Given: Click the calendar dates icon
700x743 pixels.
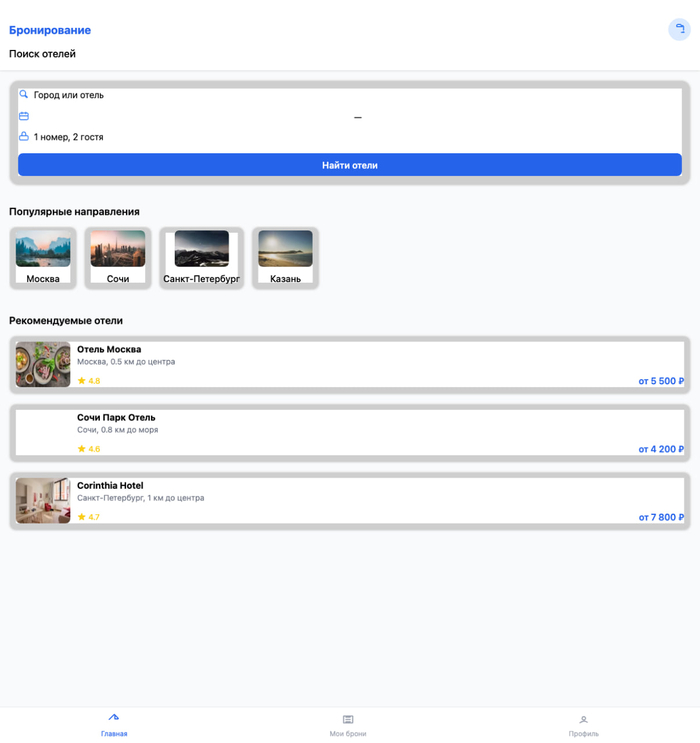Looking at the screenshot, I should coord(24,116).
